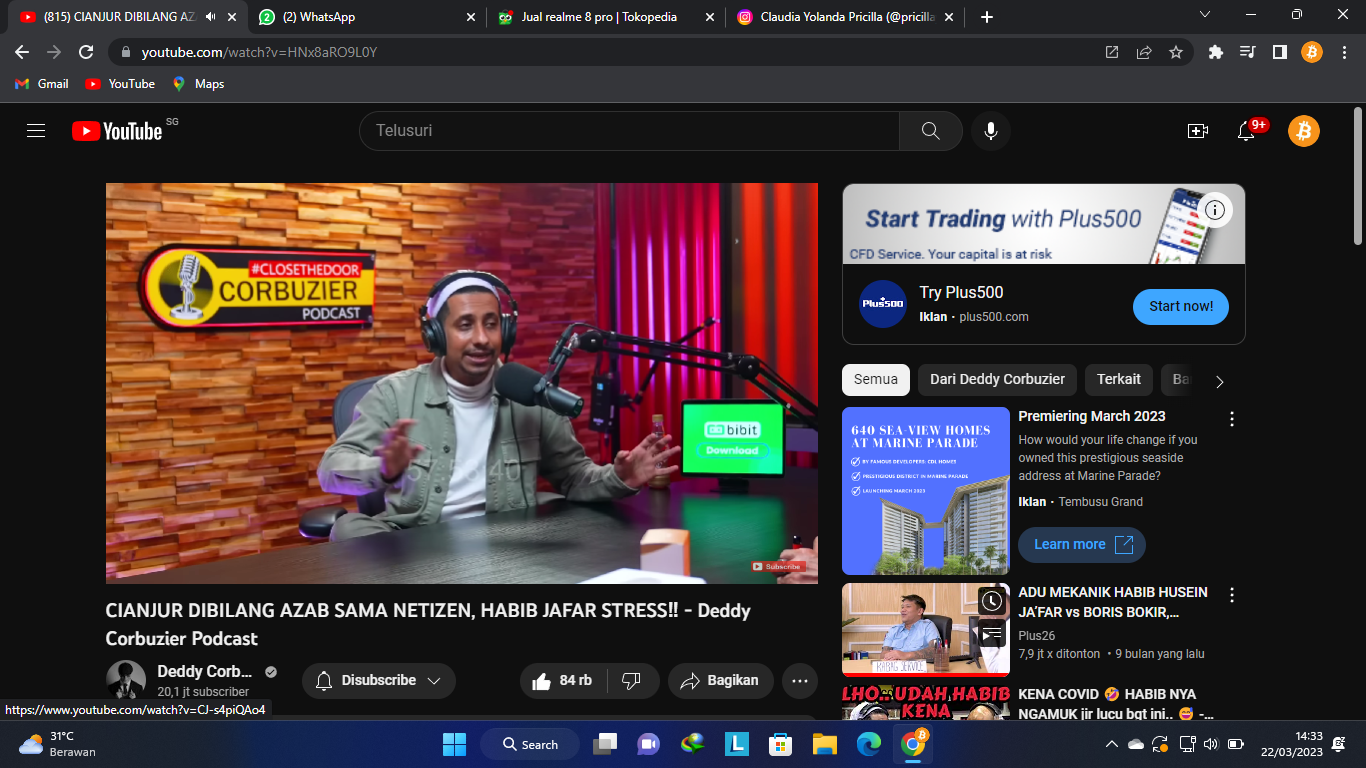This screenshot has height=768, width=1366.
Task: Click the video player frame
Action: tap(462, 383)
